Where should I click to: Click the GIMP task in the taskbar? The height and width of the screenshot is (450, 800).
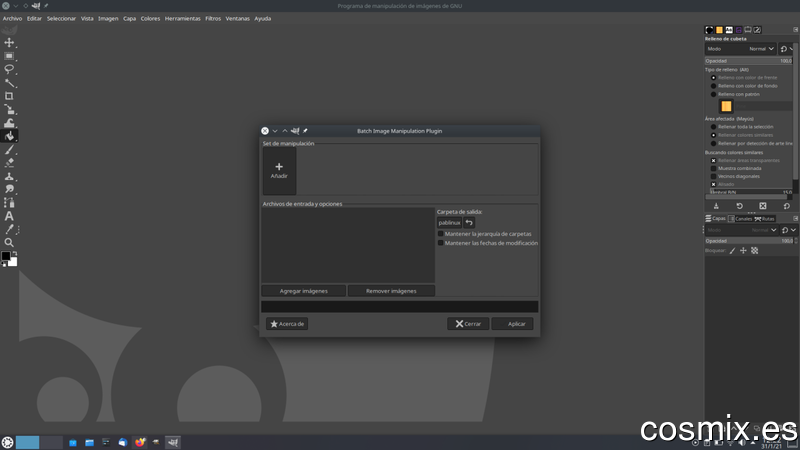tap(173, 442)
